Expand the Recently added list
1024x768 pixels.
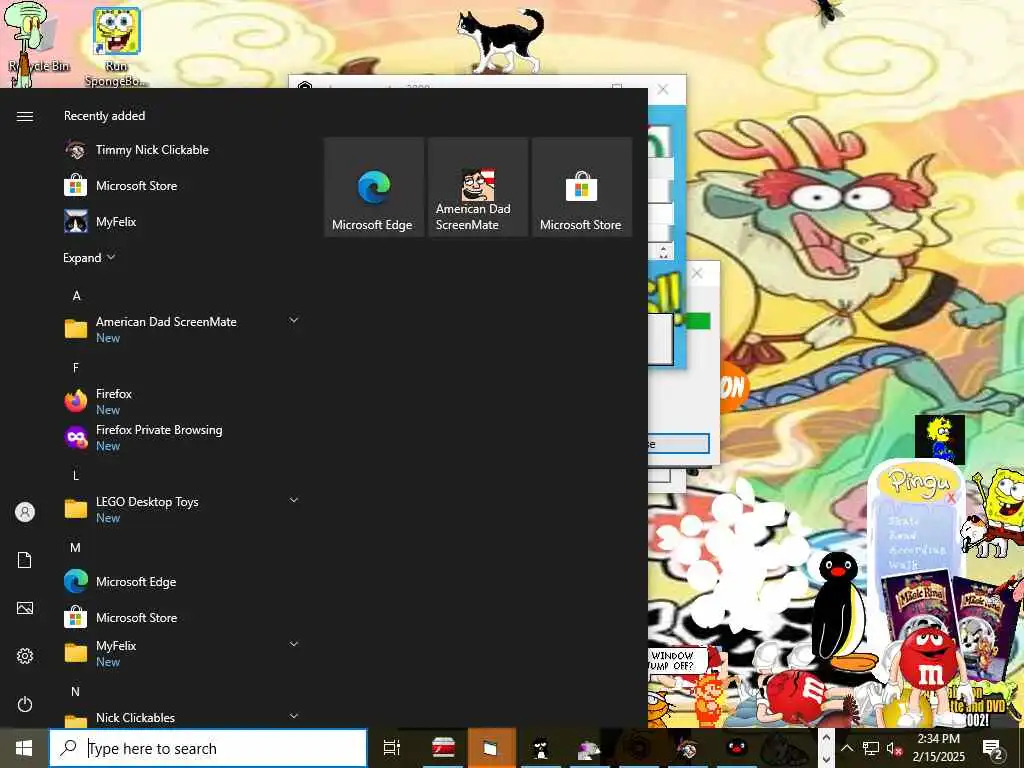coord(89,258)
